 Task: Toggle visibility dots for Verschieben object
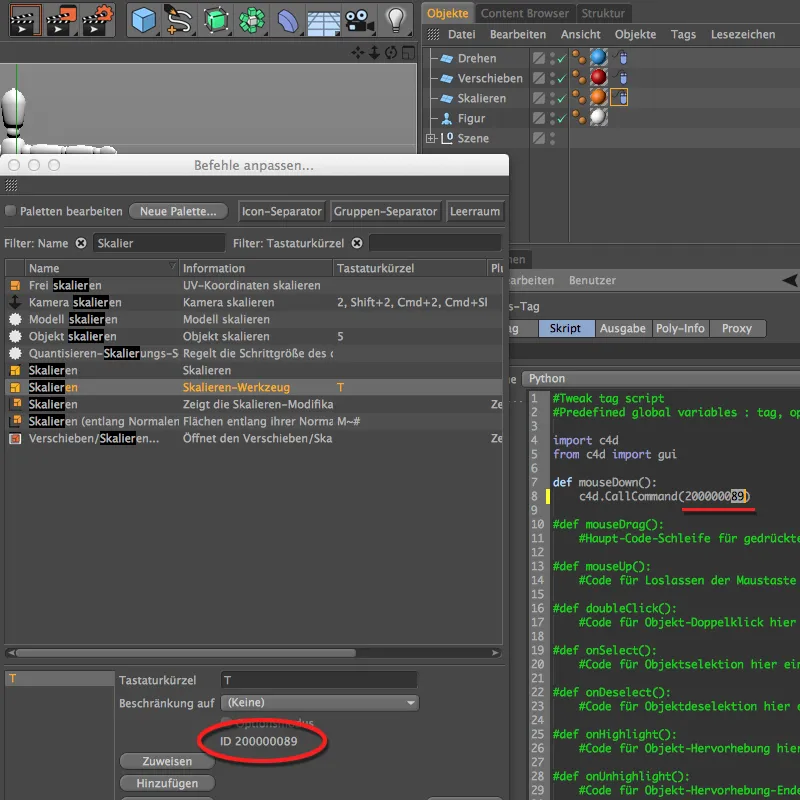click(x=552, y=78)
